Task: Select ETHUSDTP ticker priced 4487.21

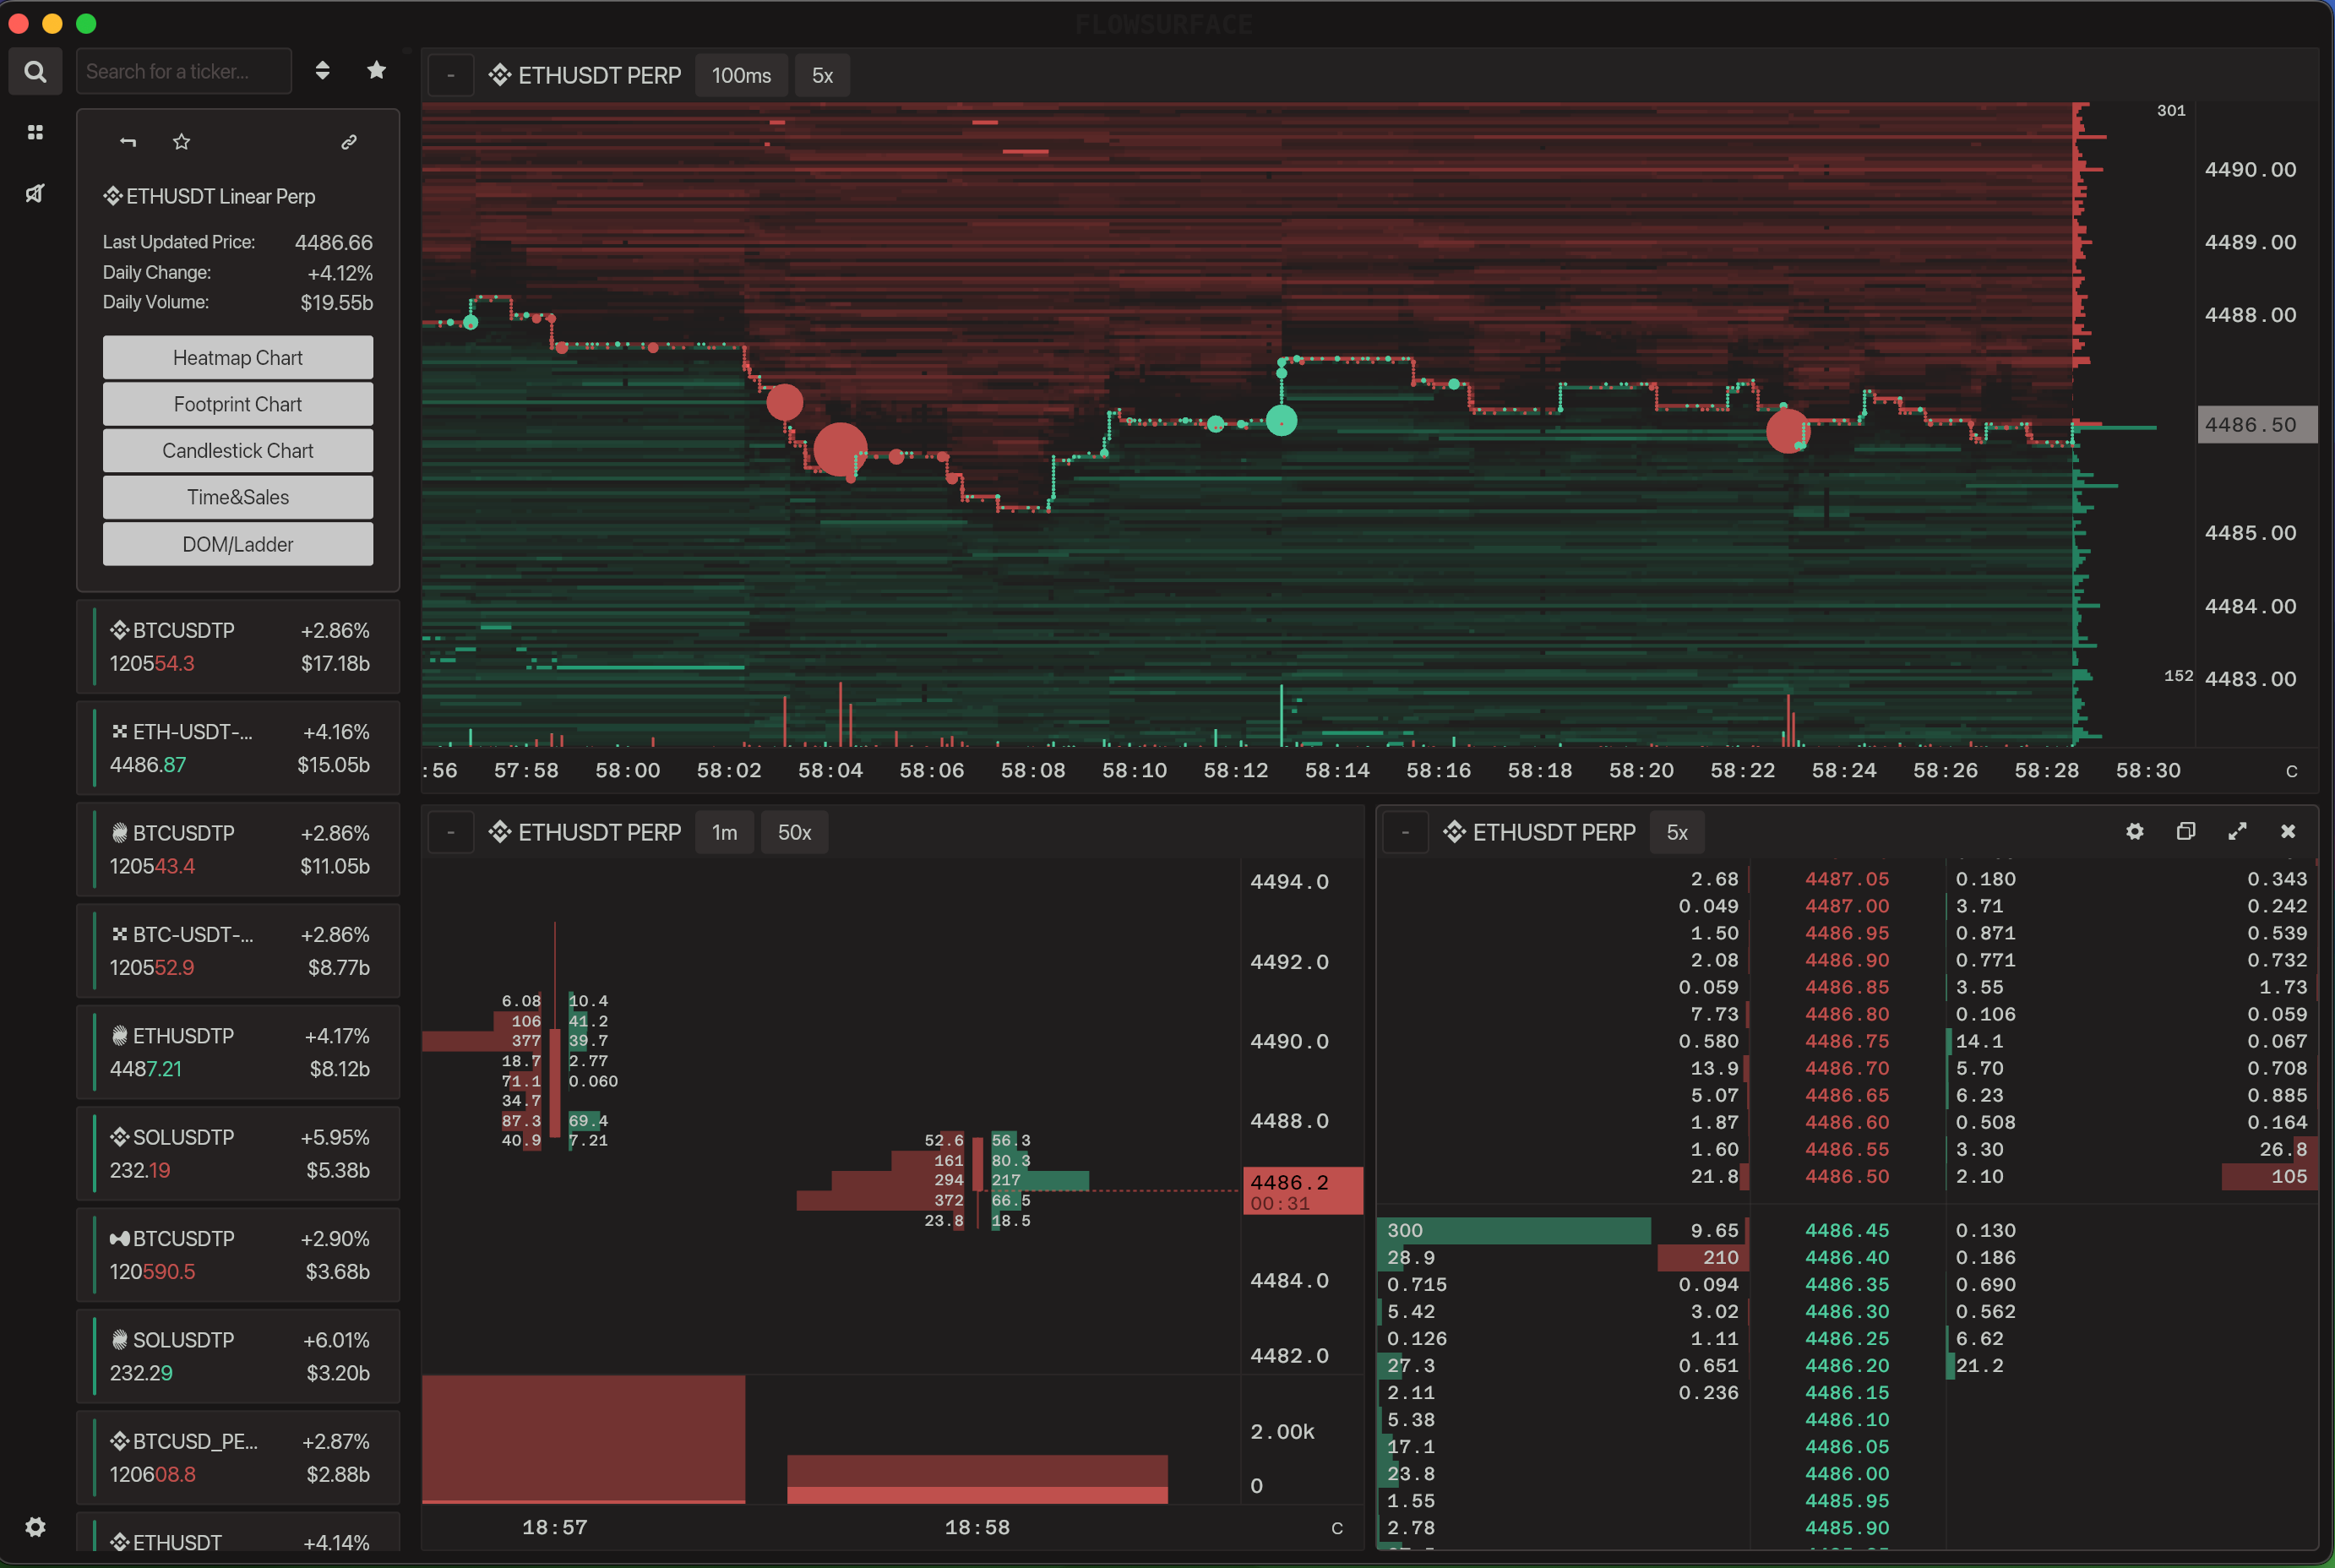Action: click(x=238, y=1052)
